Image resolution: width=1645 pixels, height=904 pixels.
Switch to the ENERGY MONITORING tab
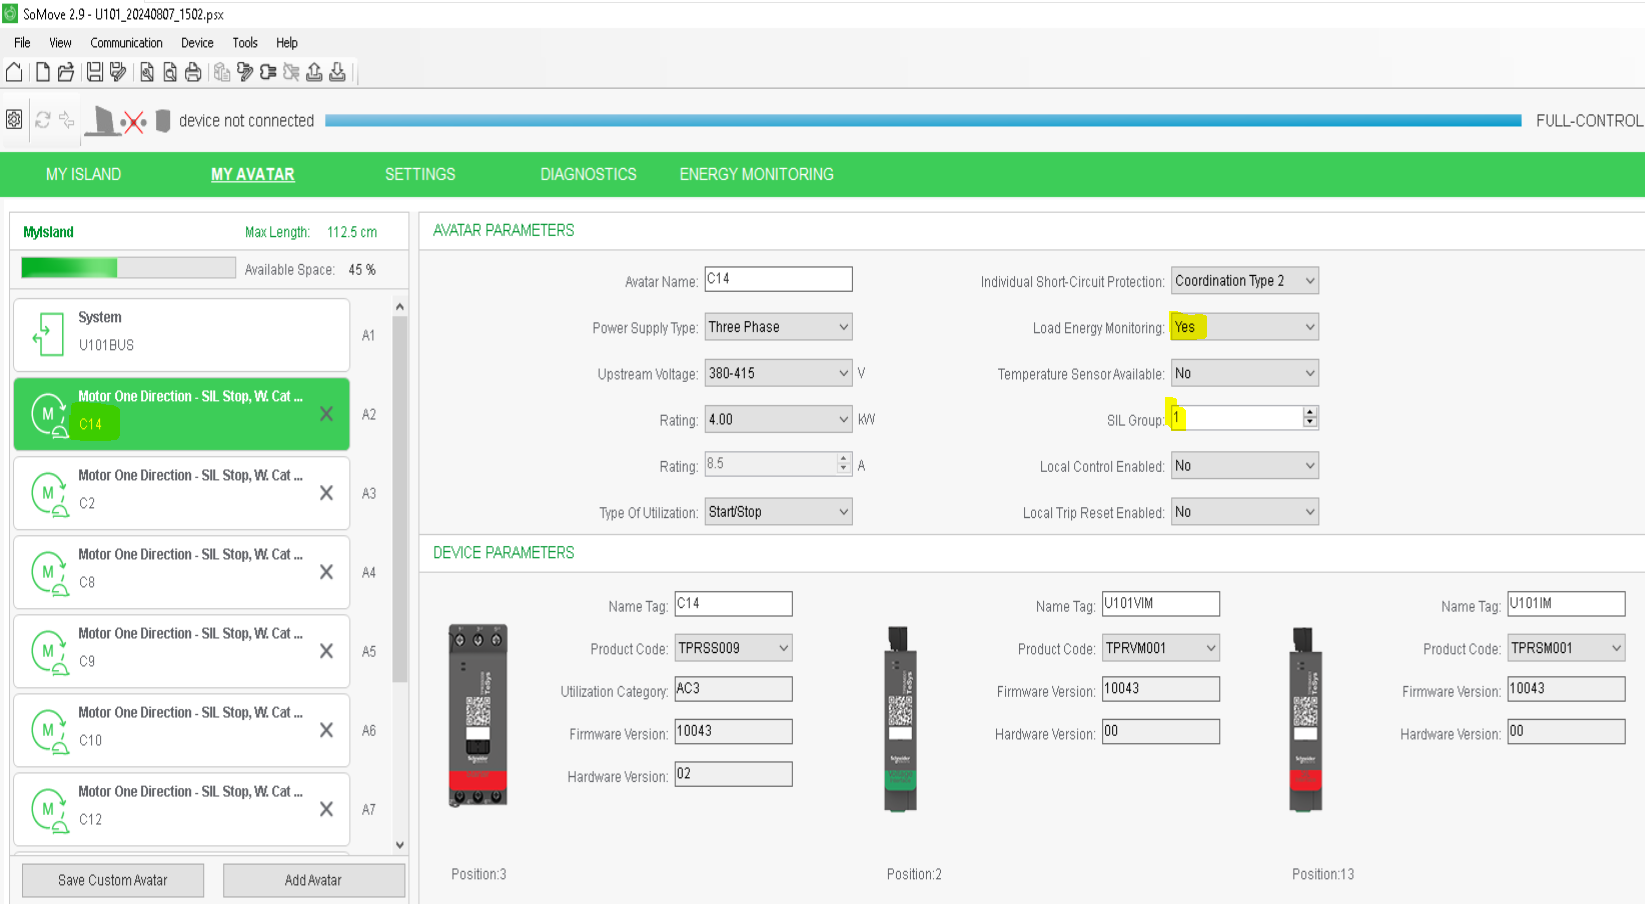[756, 174]
